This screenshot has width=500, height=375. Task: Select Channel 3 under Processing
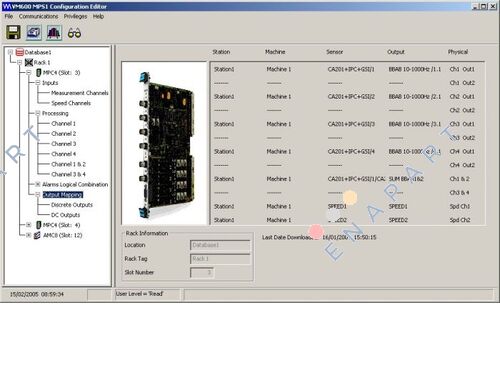[63, 144]
